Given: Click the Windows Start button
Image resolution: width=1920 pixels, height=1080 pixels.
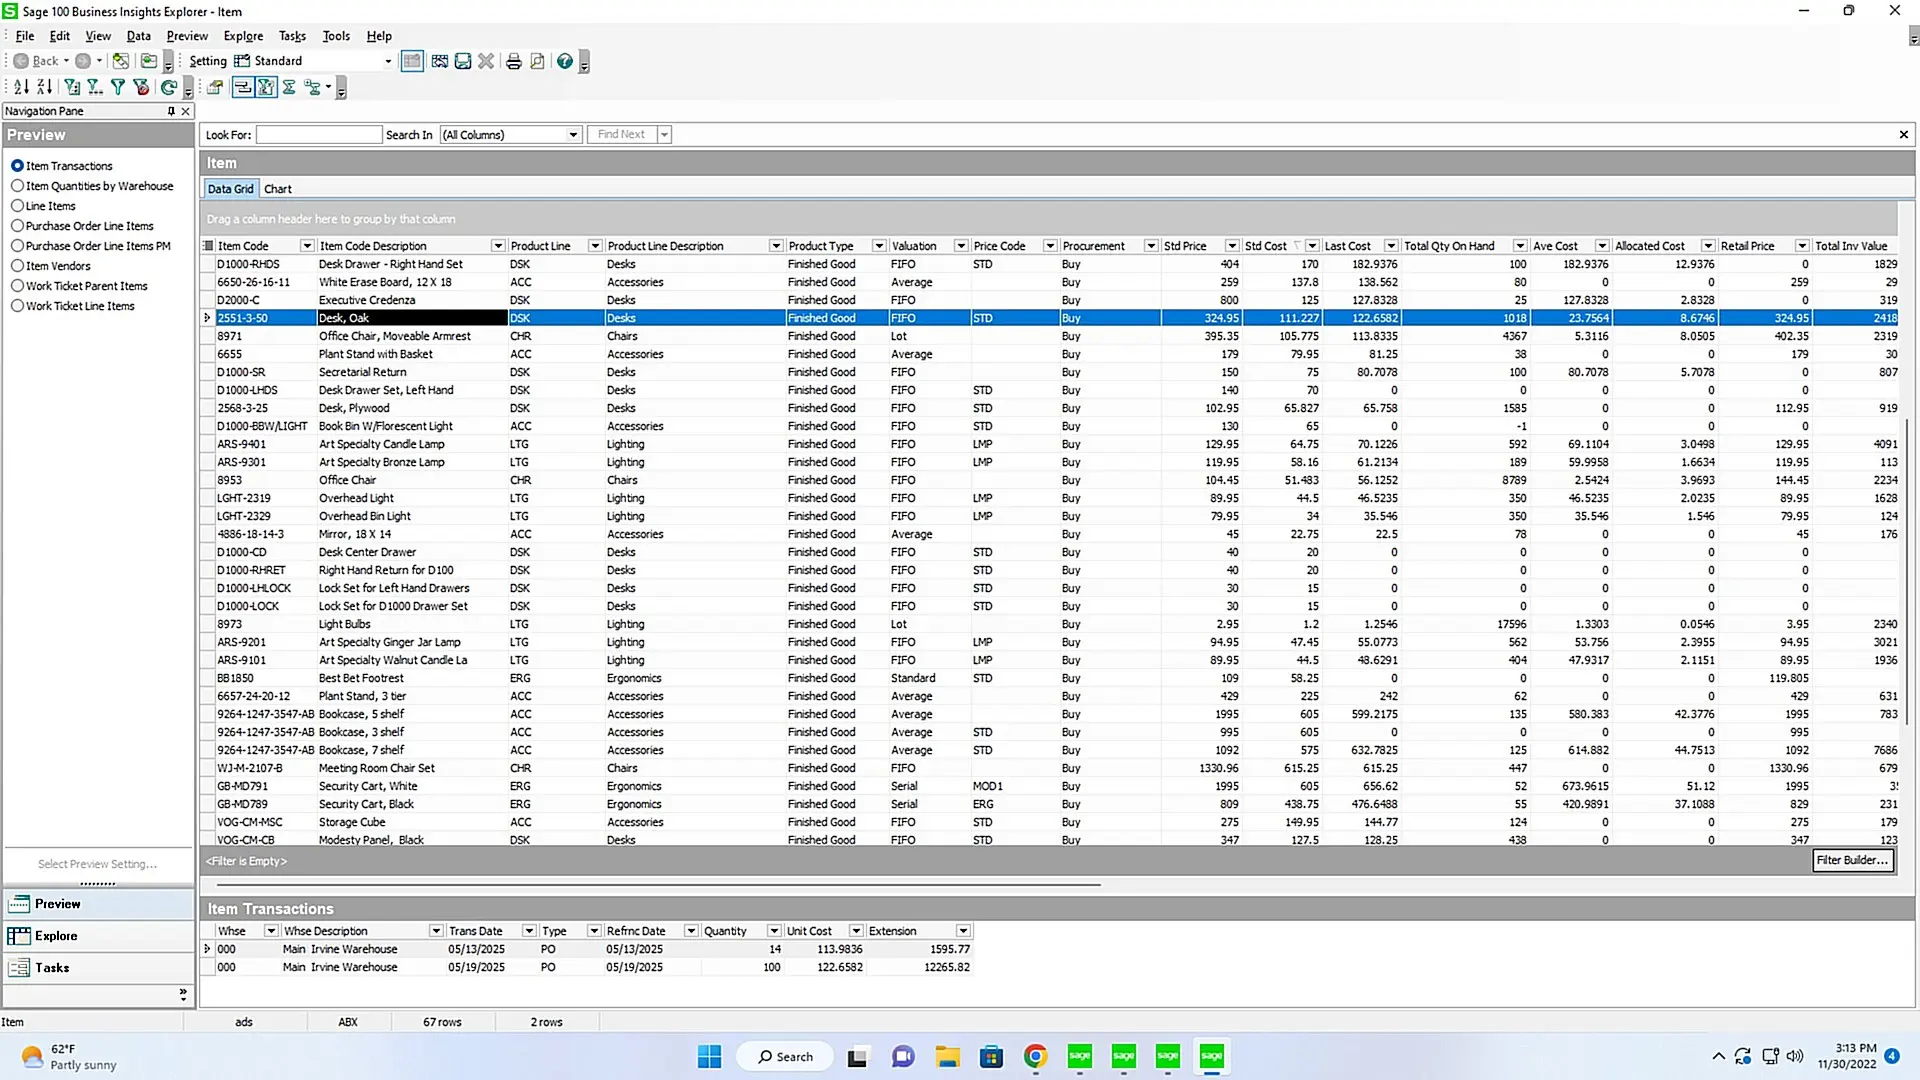Looking at the screenshot, I should pos(709,1056).
